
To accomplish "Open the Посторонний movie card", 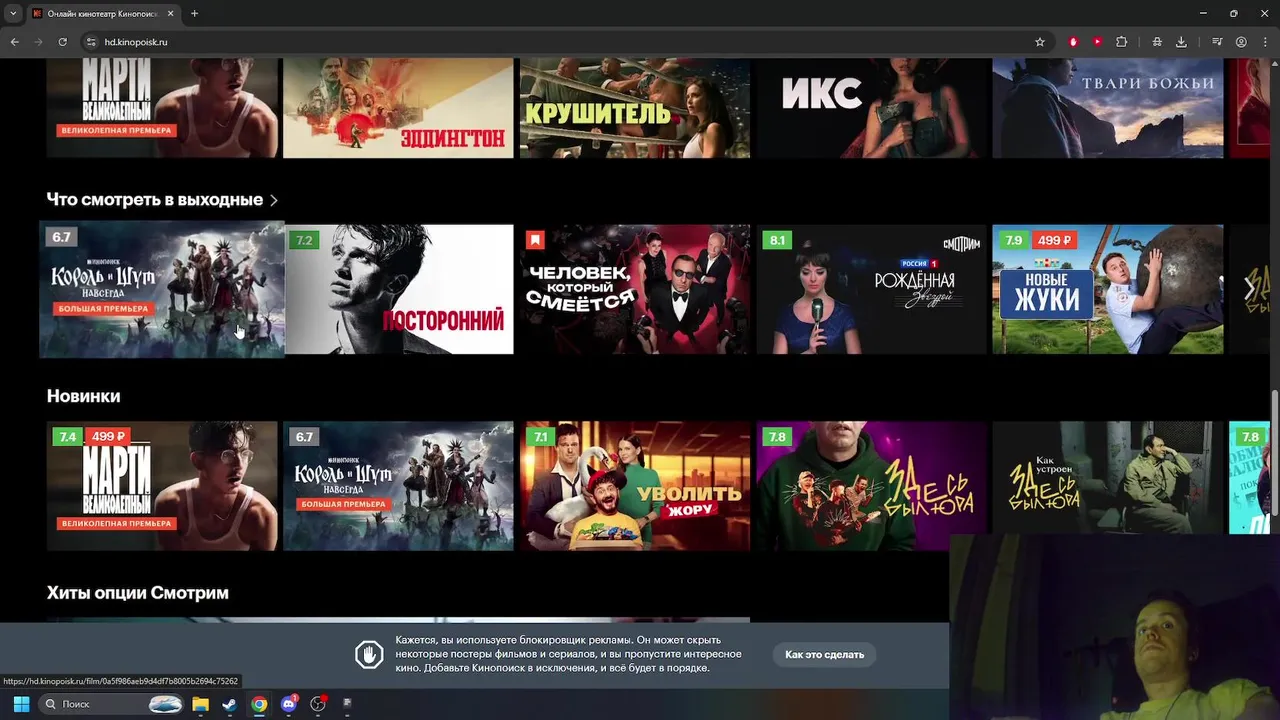I will click(x=398, y=289).
